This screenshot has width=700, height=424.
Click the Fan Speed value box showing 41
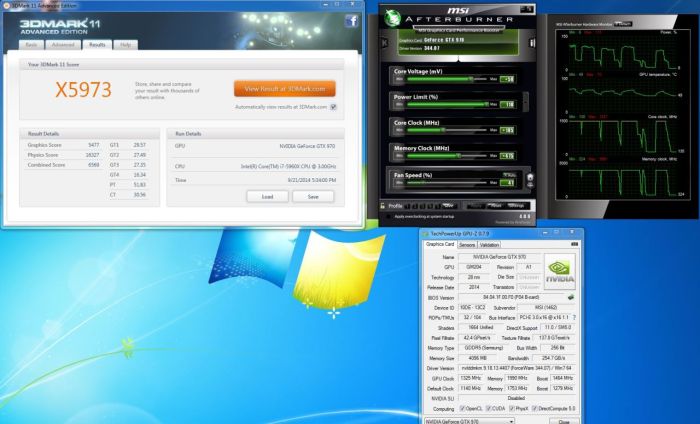click(508, 183)
